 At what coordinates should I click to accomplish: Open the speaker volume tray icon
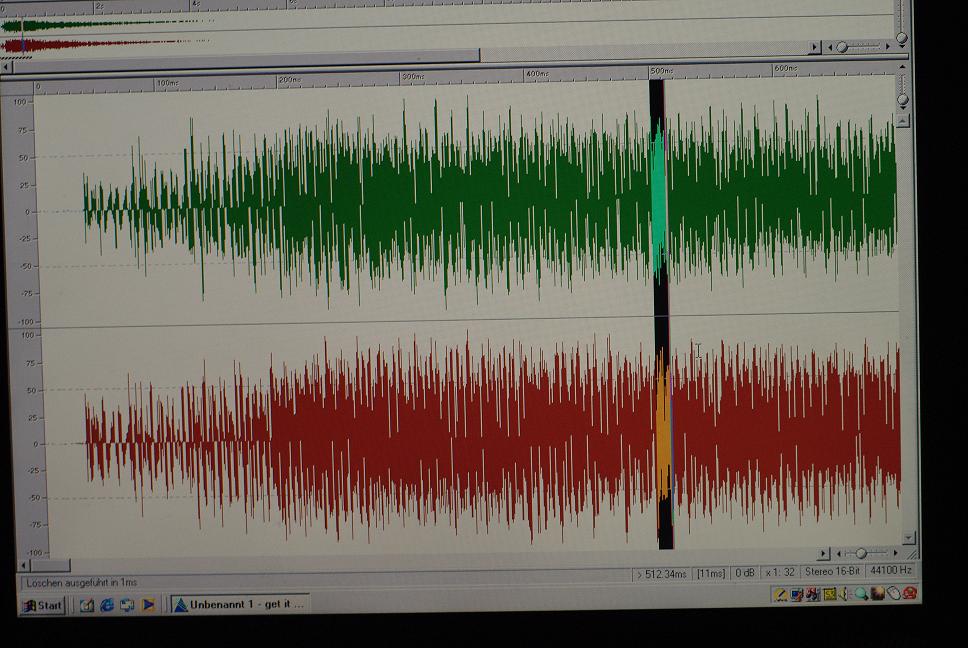(x=844, y=594)
